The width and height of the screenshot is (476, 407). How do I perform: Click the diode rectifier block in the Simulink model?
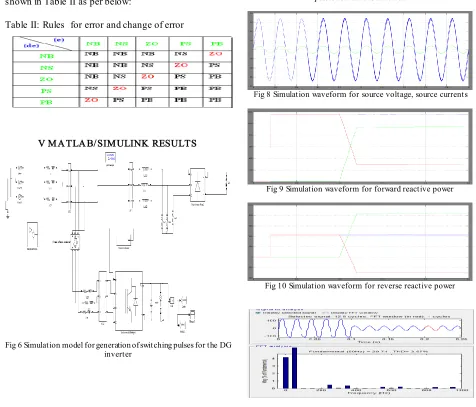[x=197, y=185]
